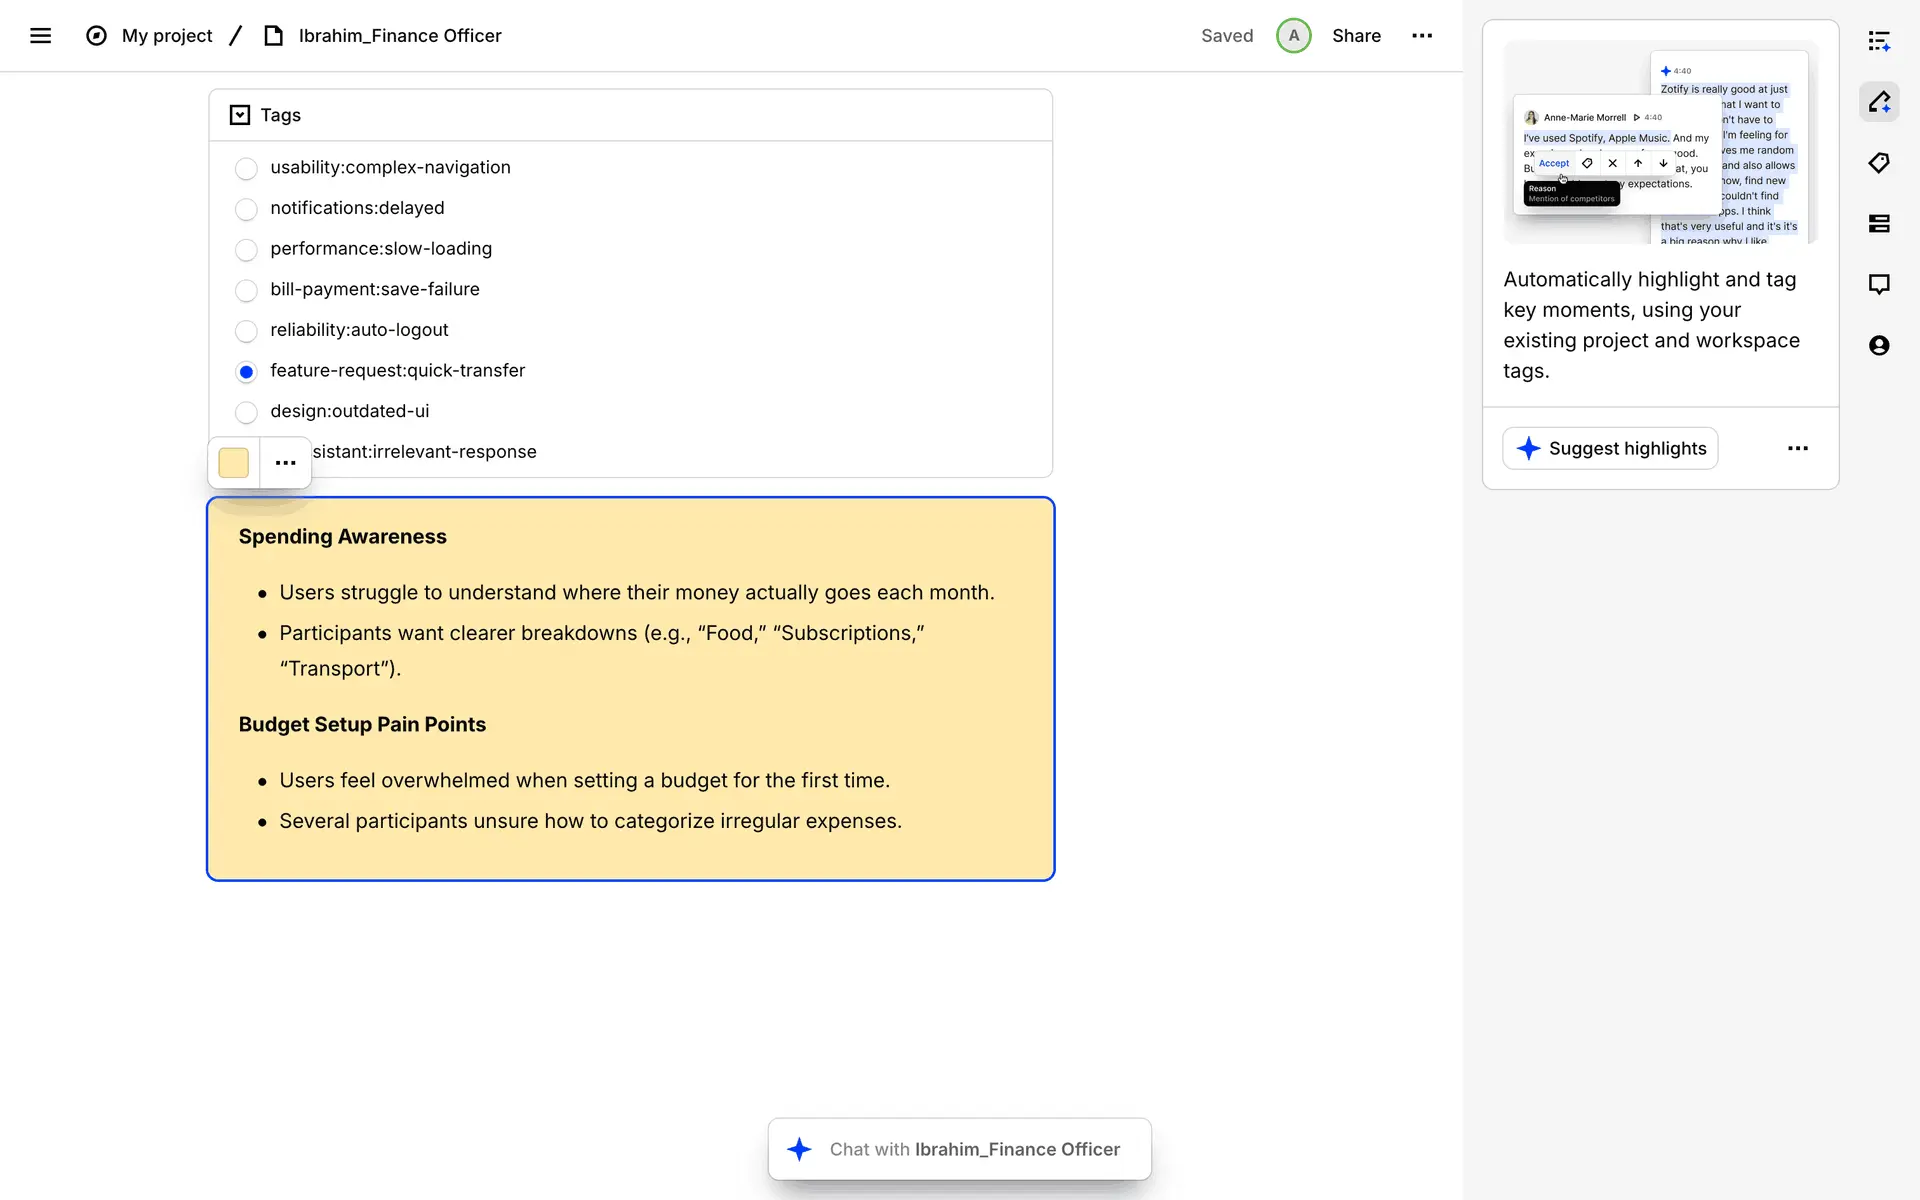Collapse the Tags field dropdown icon
The width and height of the screenshot is (1920, 1200).
click(x=240, y=115)
